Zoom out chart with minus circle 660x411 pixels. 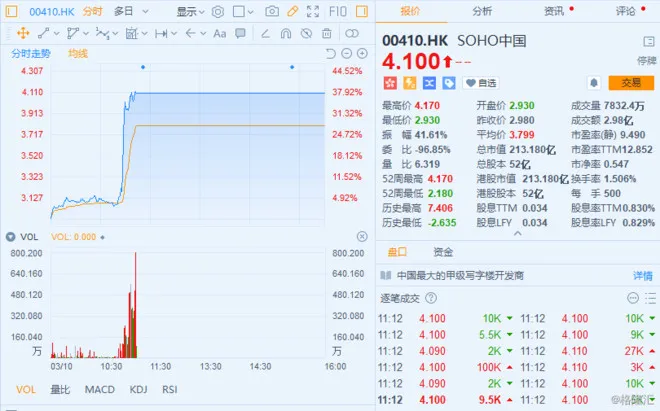(x=346, y=53)
